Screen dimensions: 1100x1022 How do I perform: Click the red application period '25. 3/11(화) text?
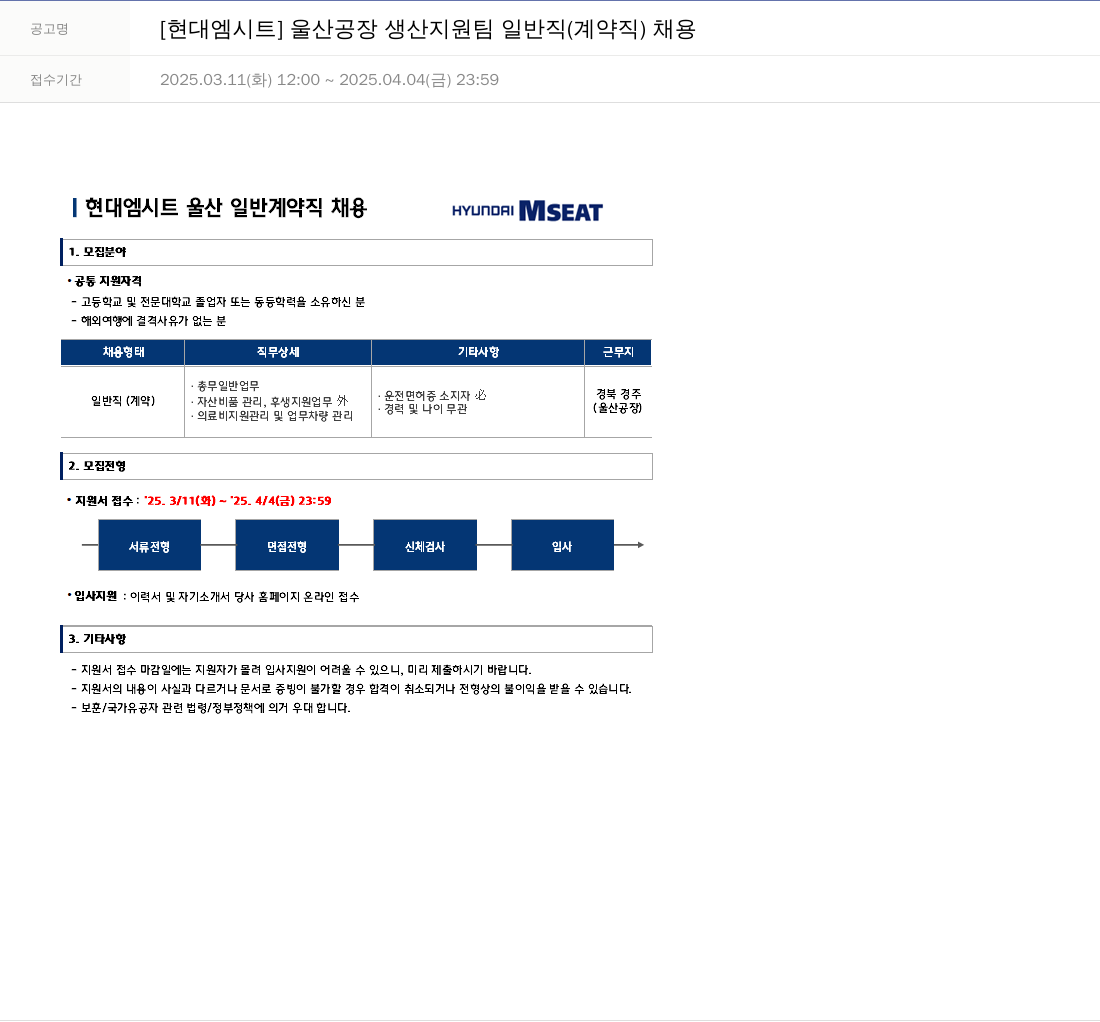238,501
